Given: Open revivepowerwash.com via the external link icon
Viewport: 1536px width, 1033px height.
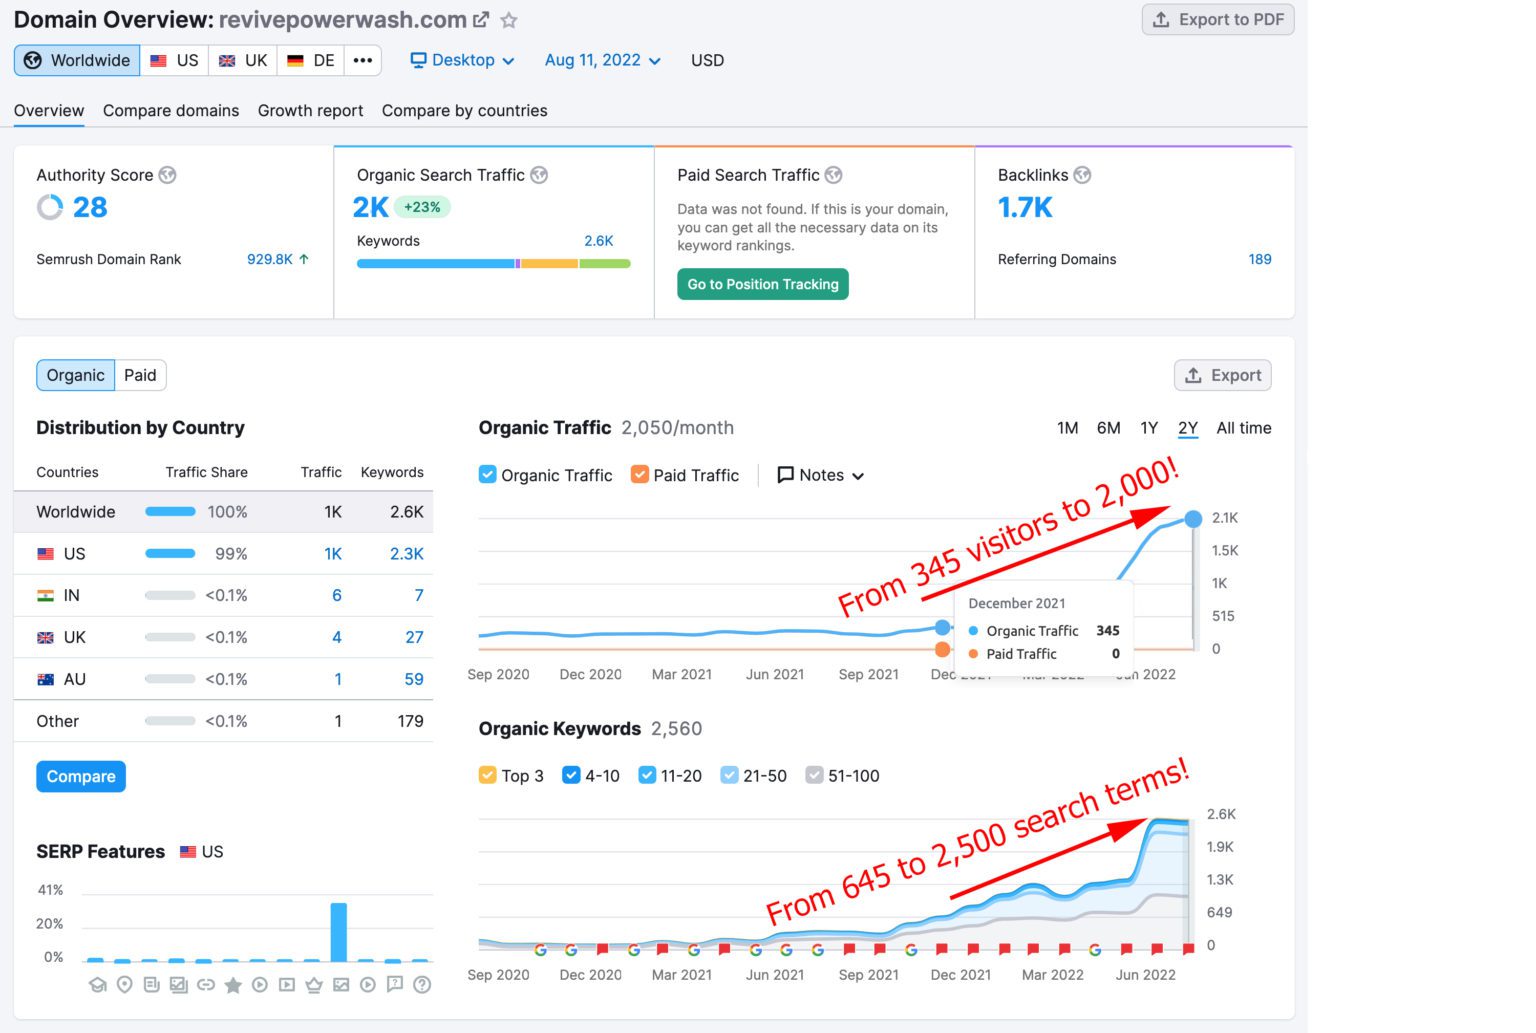Looking at the screenshot, I should click(481, 20).
